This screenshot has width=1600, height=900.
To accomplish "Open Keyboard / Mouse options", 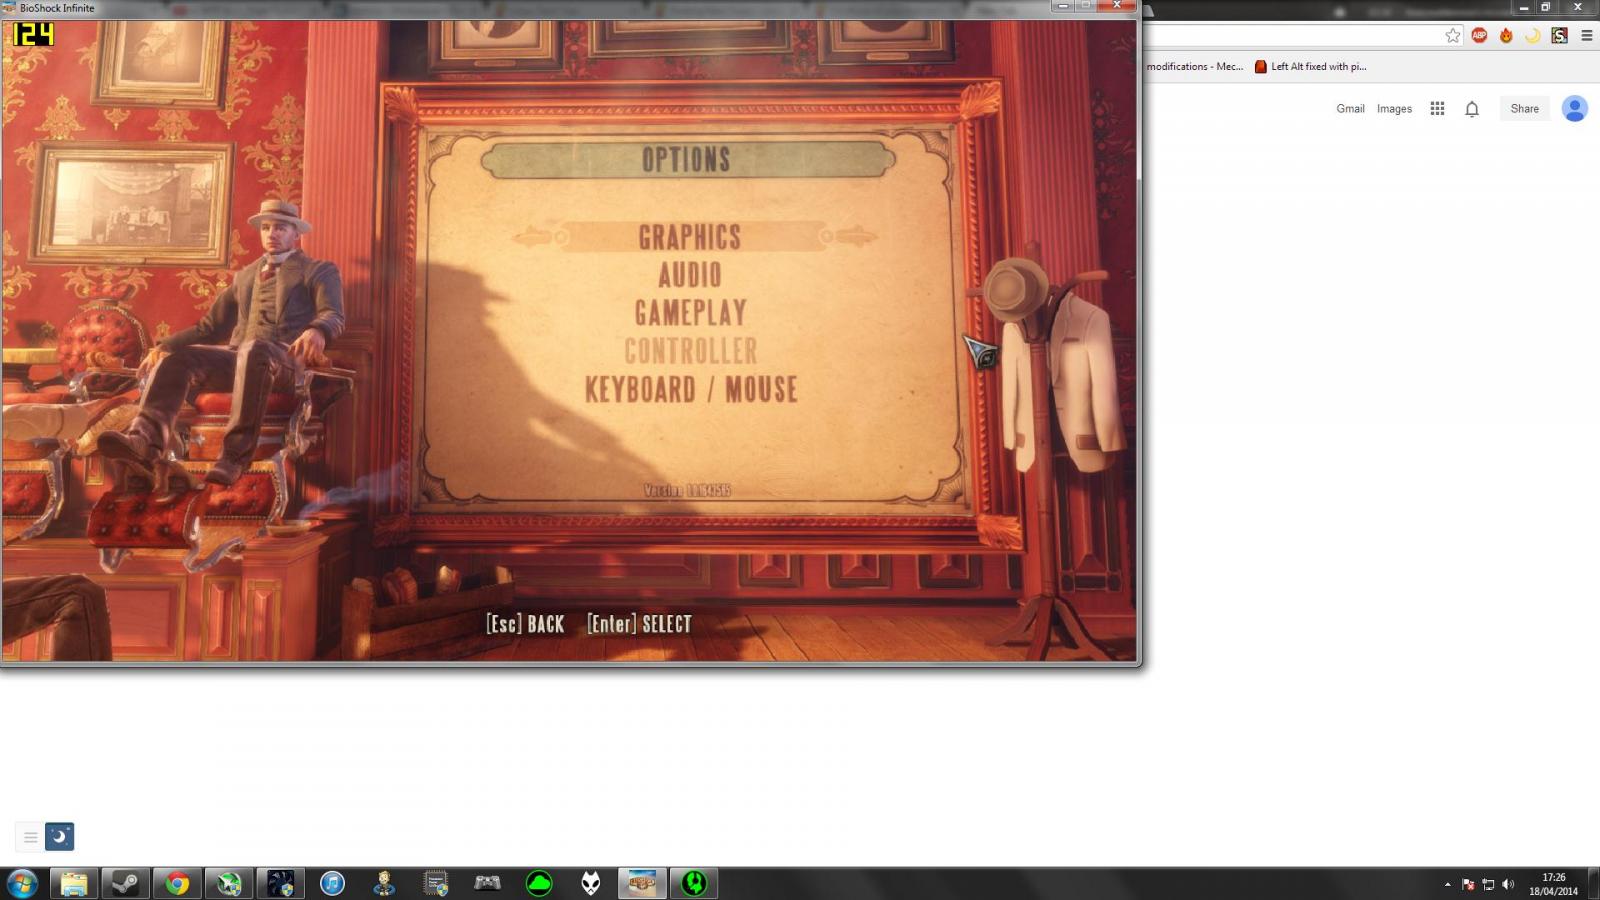I will click(x=691, y=389).
